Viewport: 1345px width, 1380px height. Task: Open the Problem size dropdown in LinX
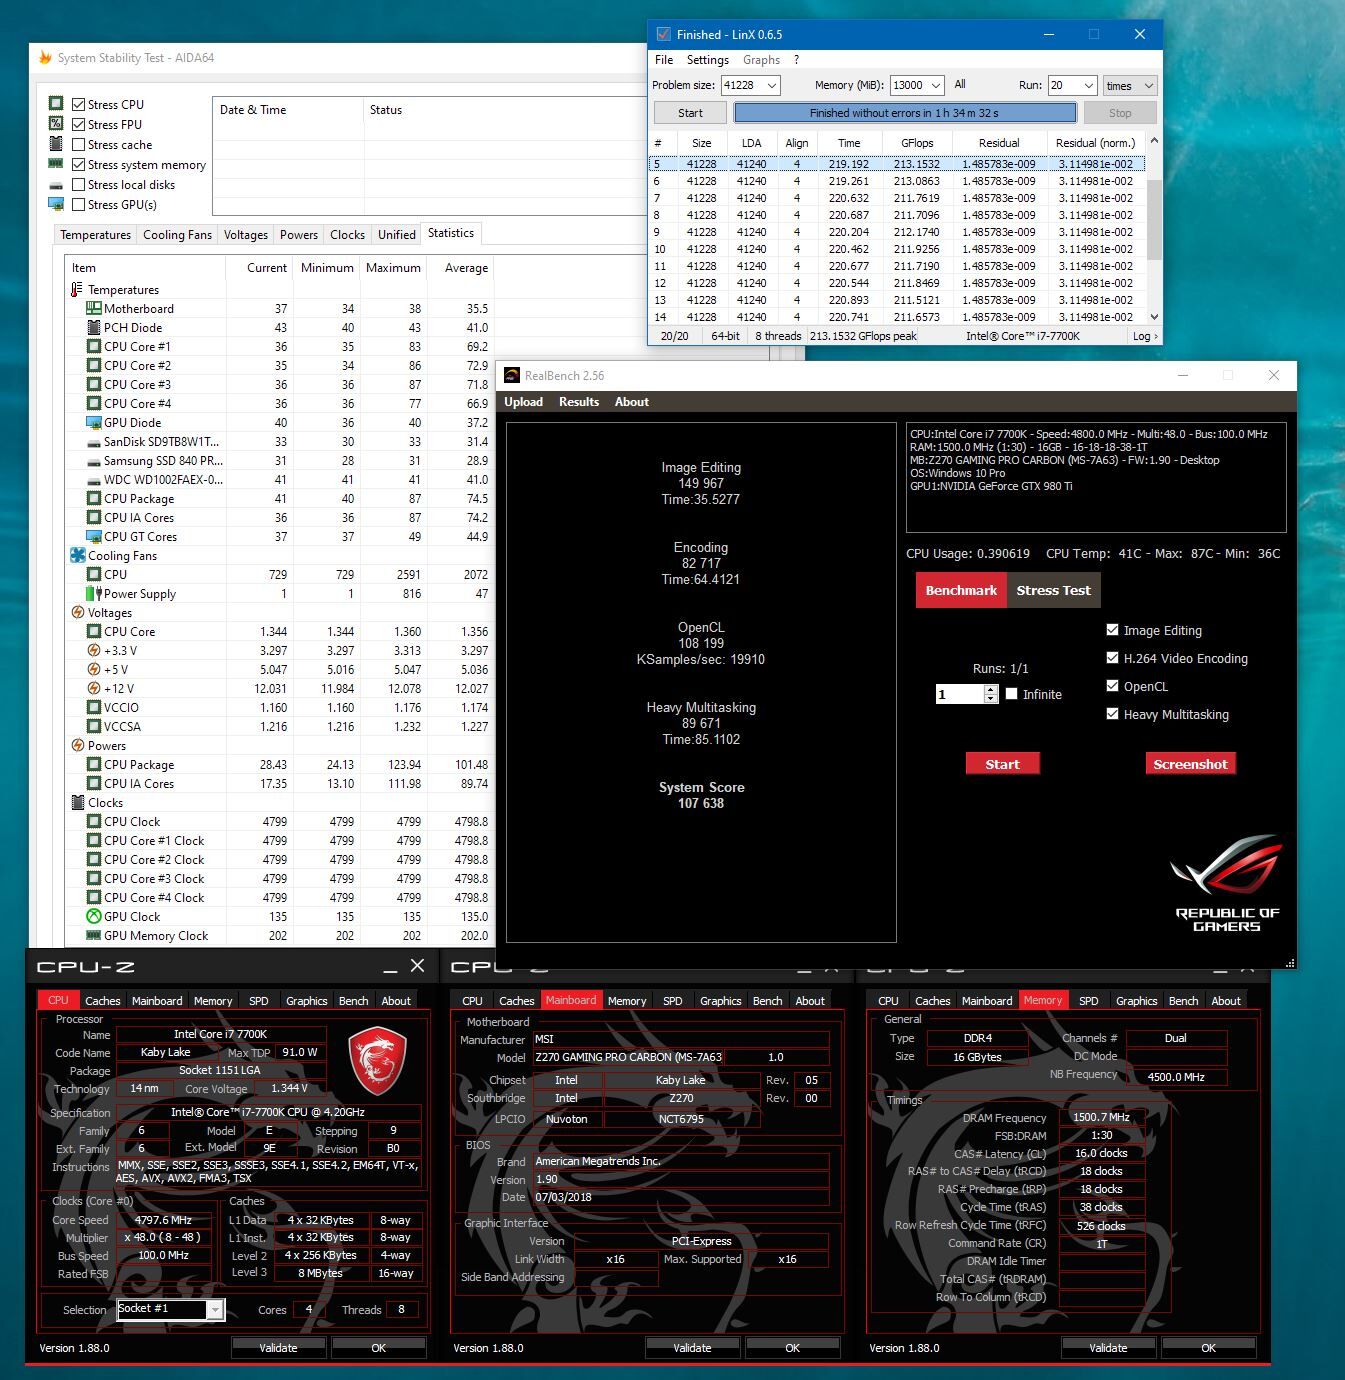coord(772,86)
